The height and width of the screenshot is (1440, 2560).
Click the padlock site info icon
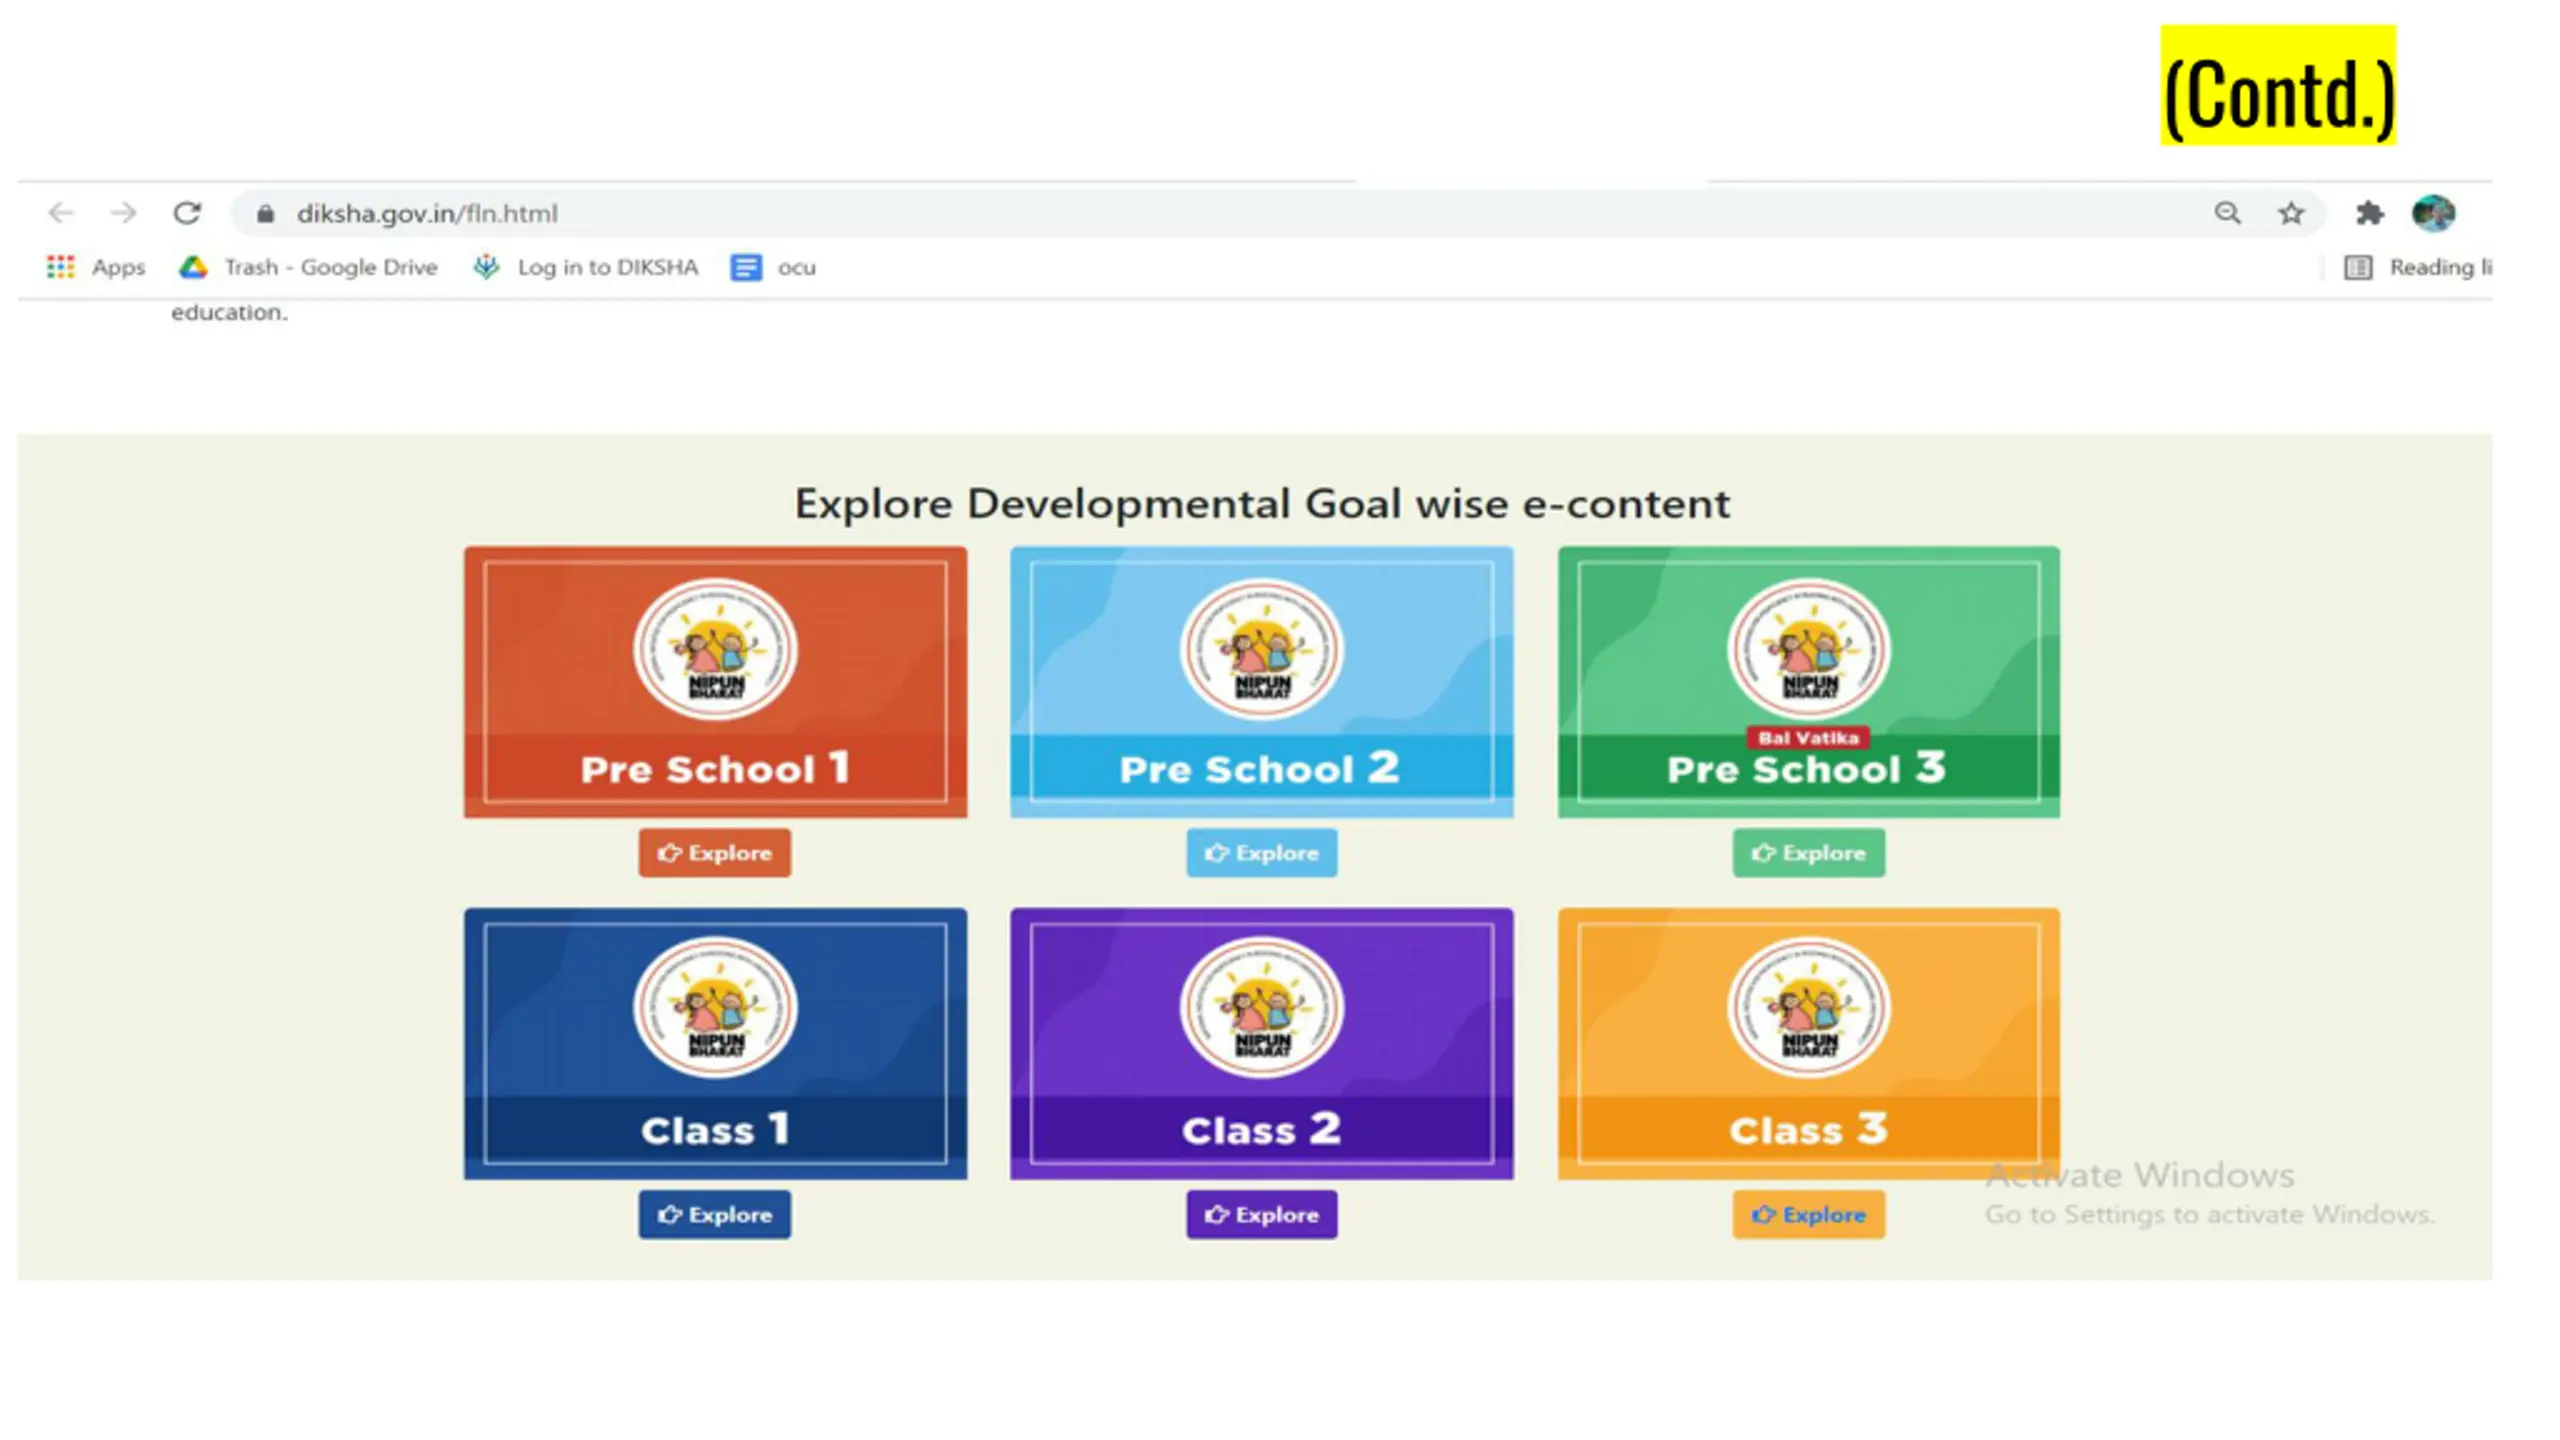265,214
